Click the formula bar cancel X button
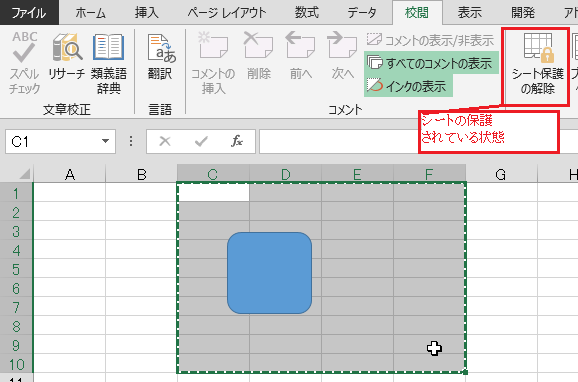 click(165, 141)
